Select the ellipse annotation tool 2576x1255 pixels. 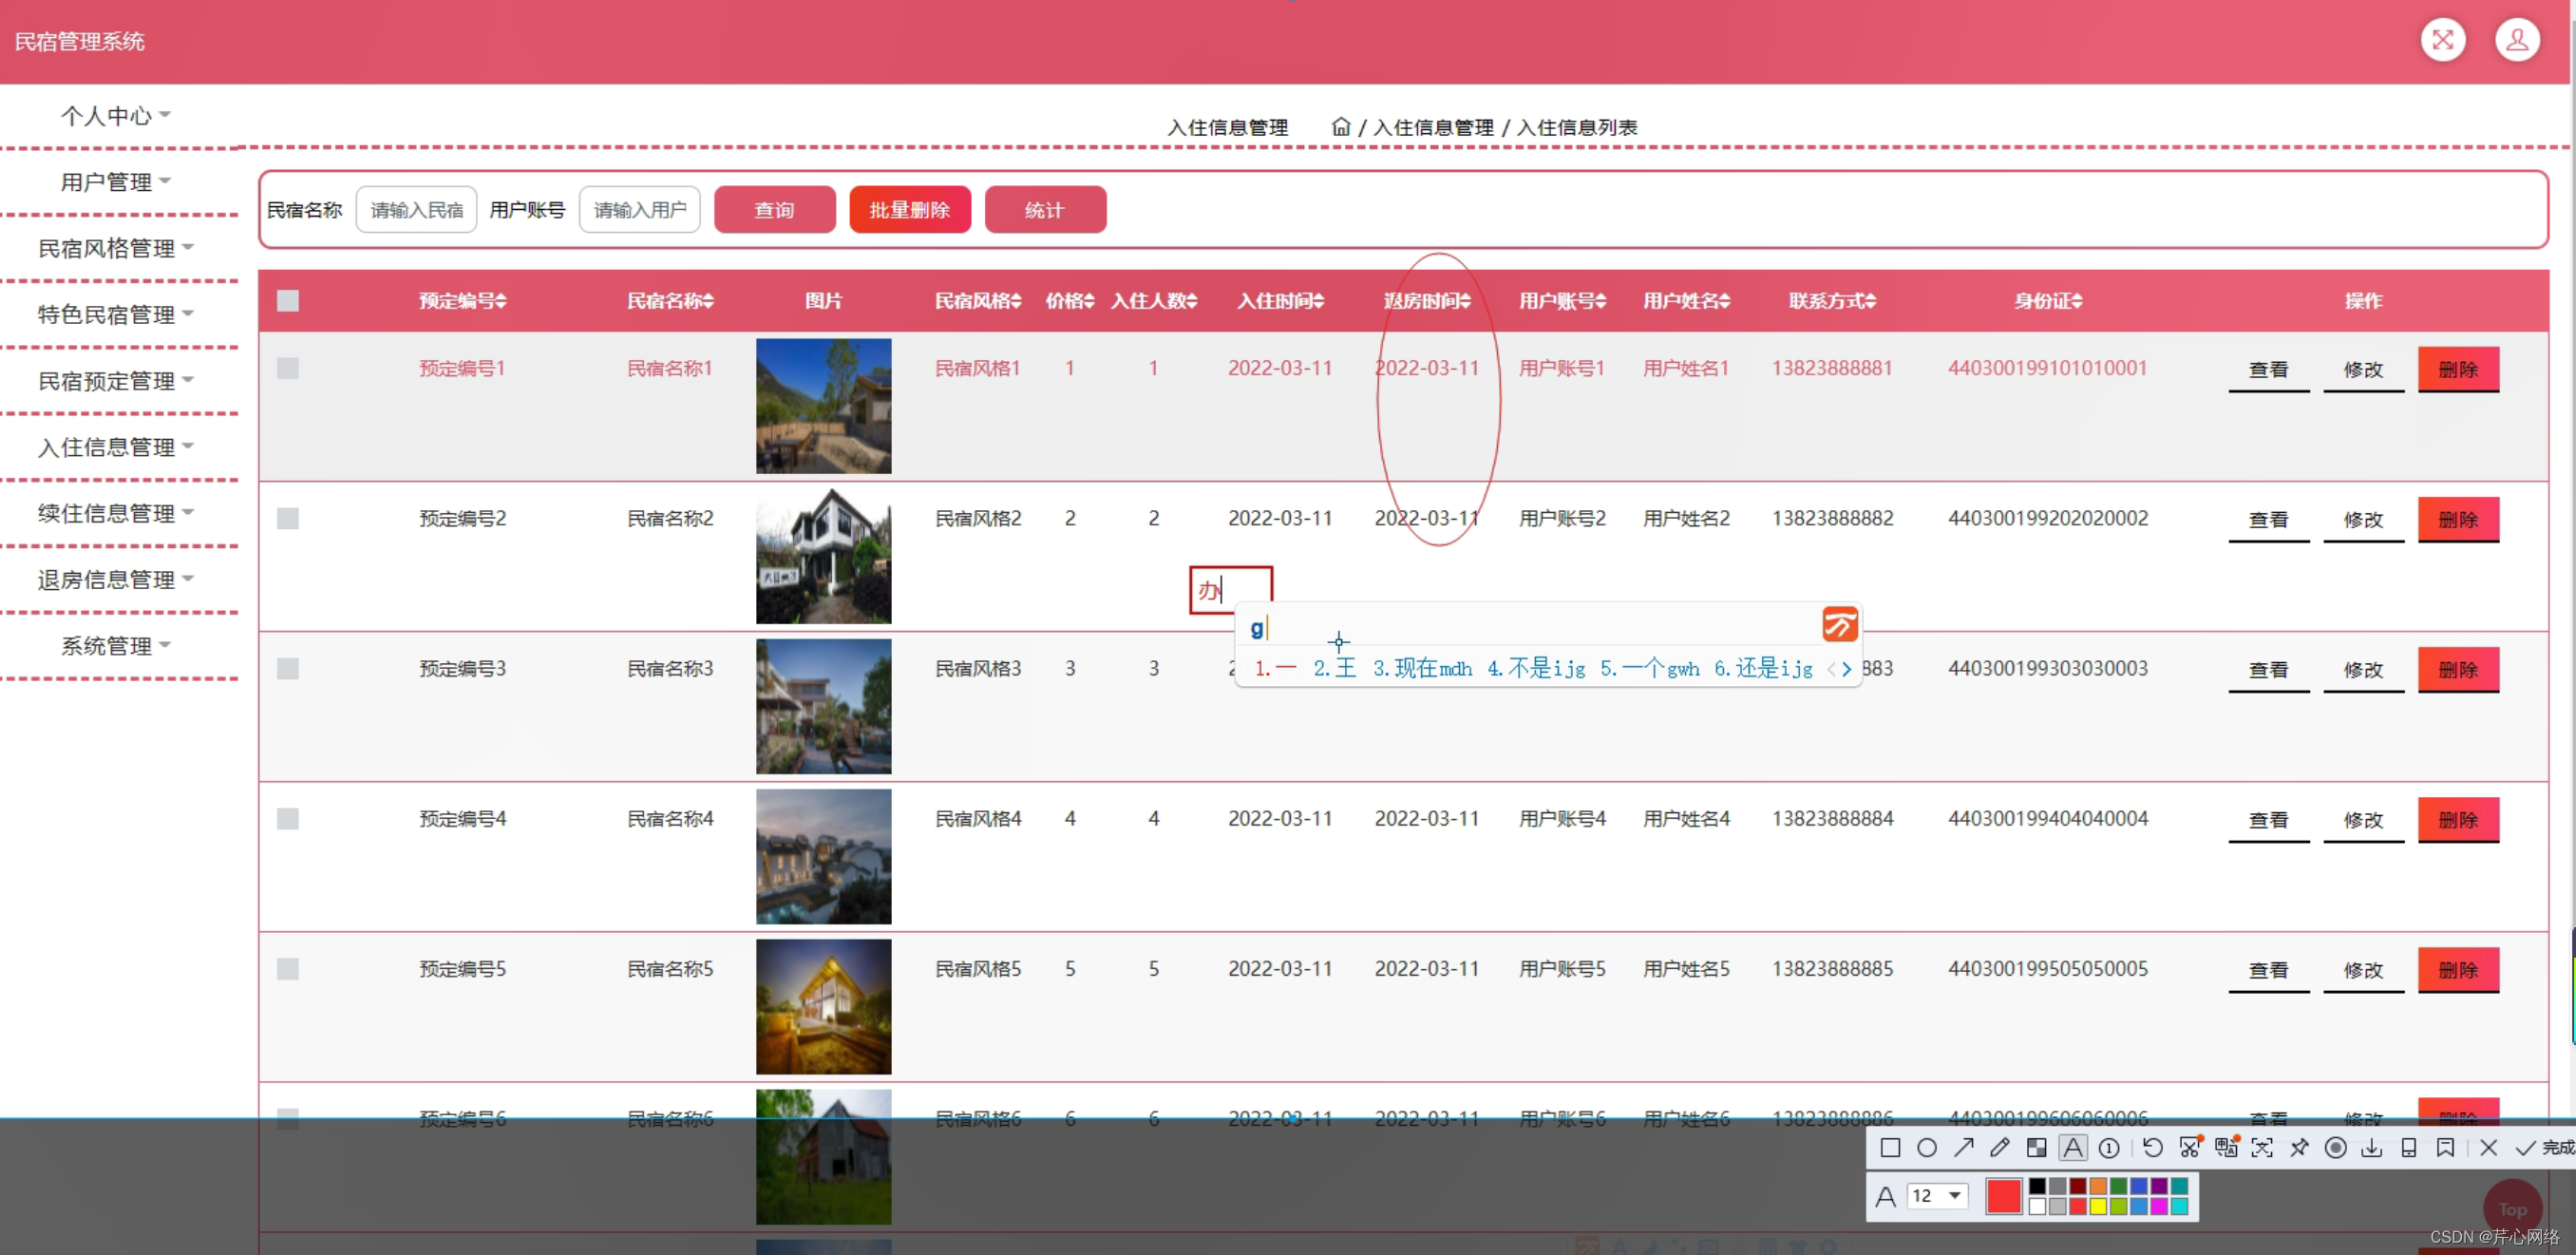(1926, 1147)
